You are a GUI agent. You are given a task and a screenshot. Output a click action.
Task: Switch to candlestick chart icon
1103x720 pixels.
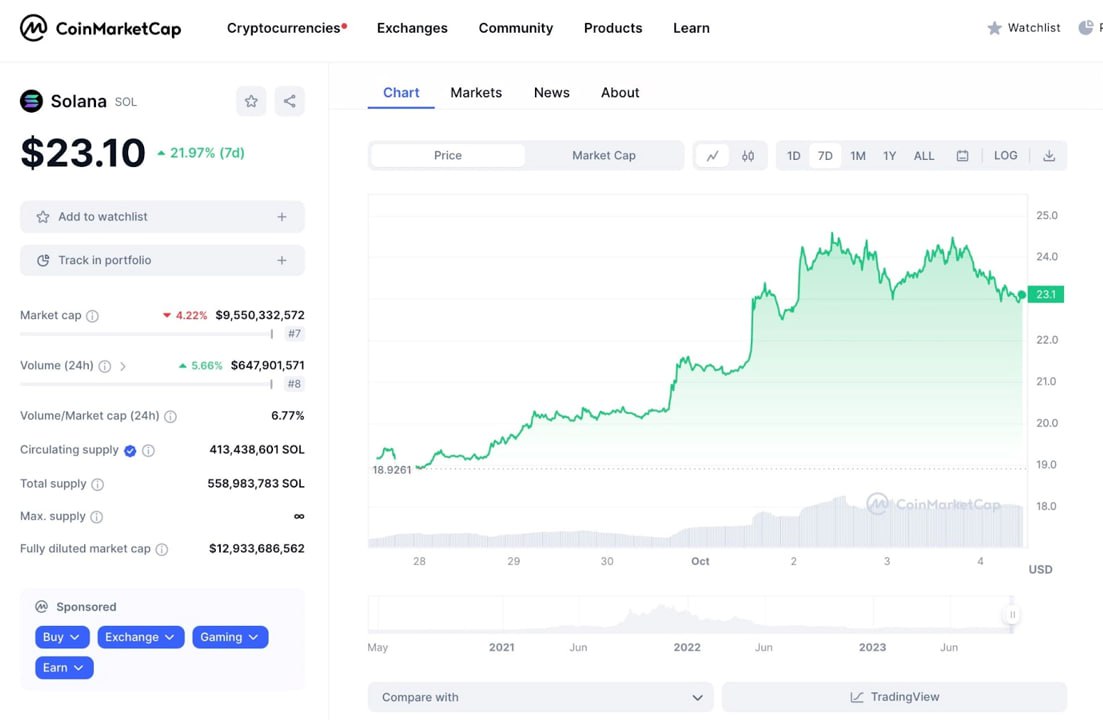pos(748,156)
